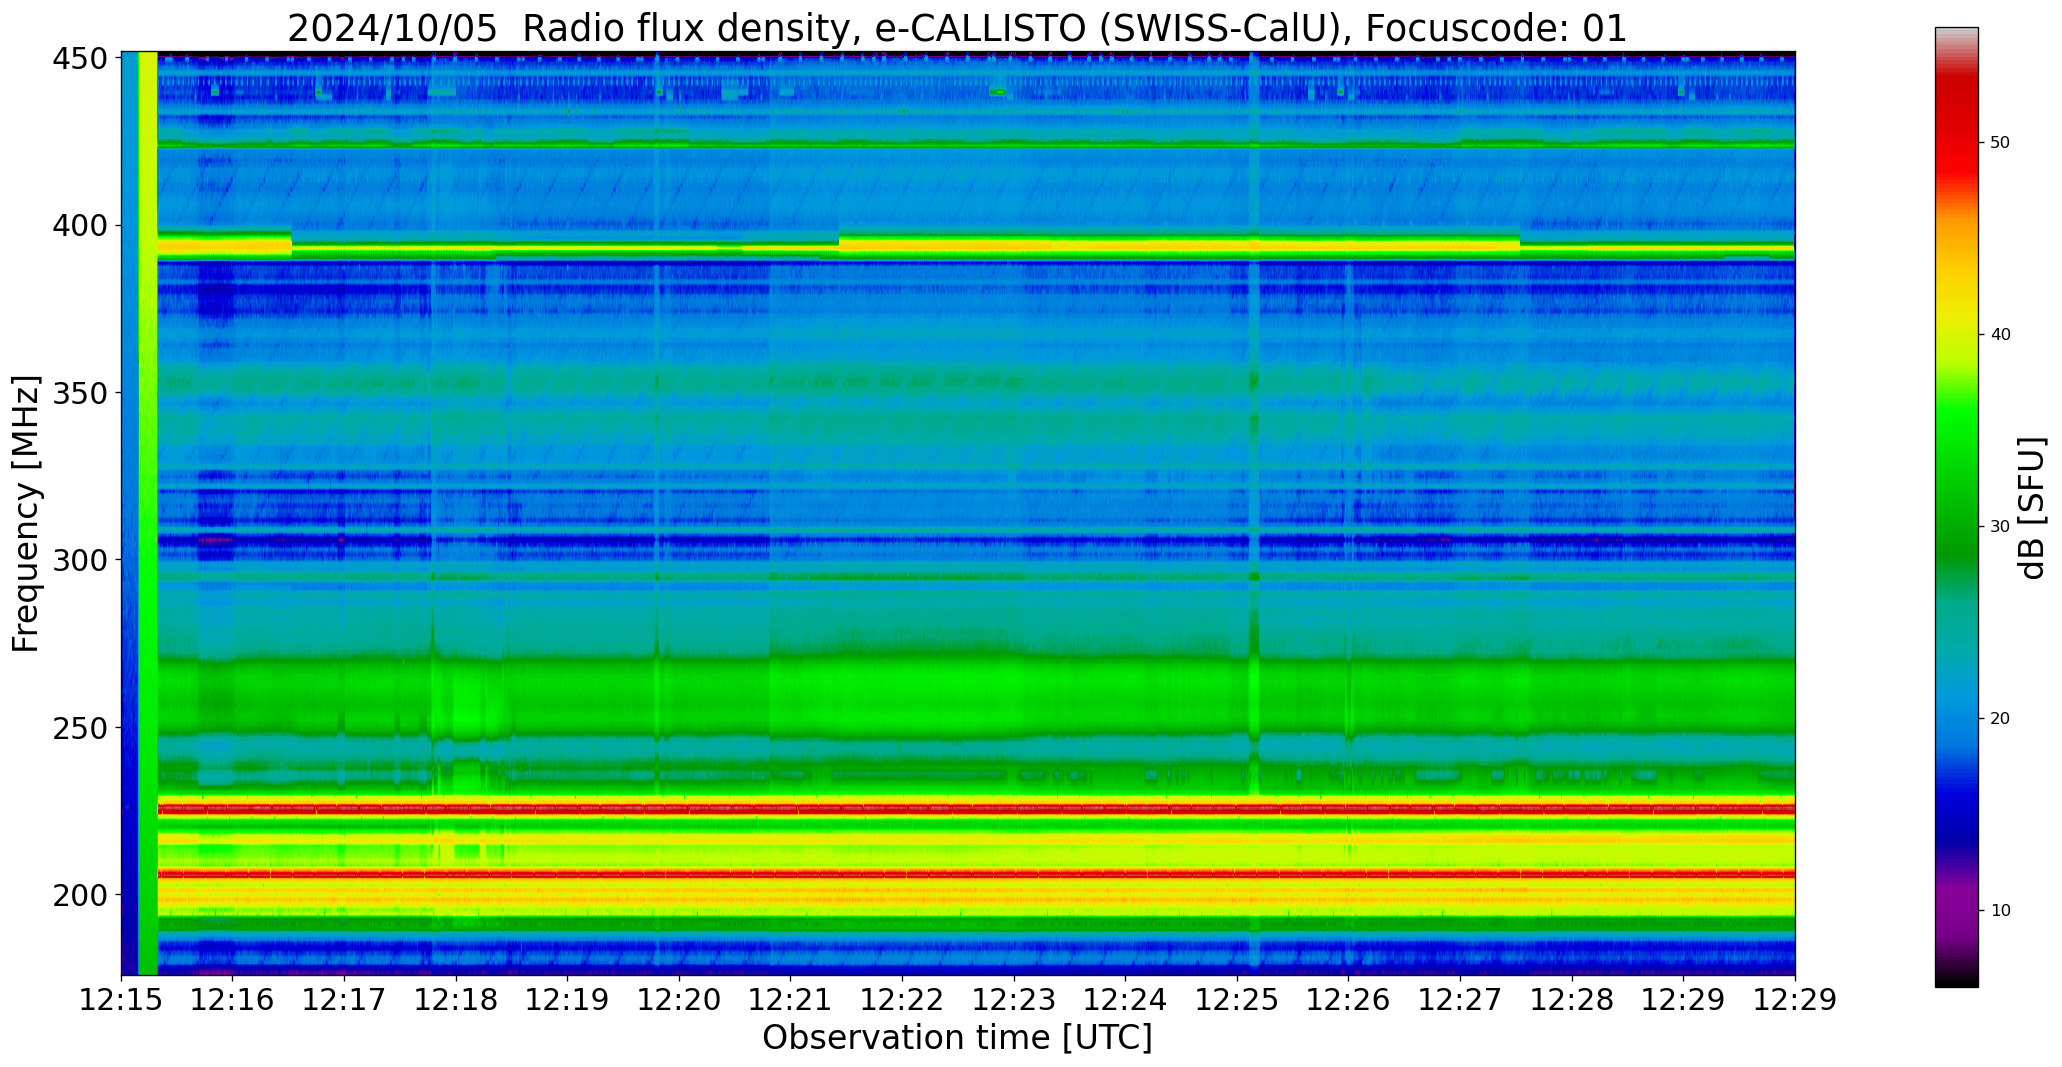Click the "Observation time [UTC]" x-axis label
This screenshot has height=1067, width=2062.
[957, 1038]
